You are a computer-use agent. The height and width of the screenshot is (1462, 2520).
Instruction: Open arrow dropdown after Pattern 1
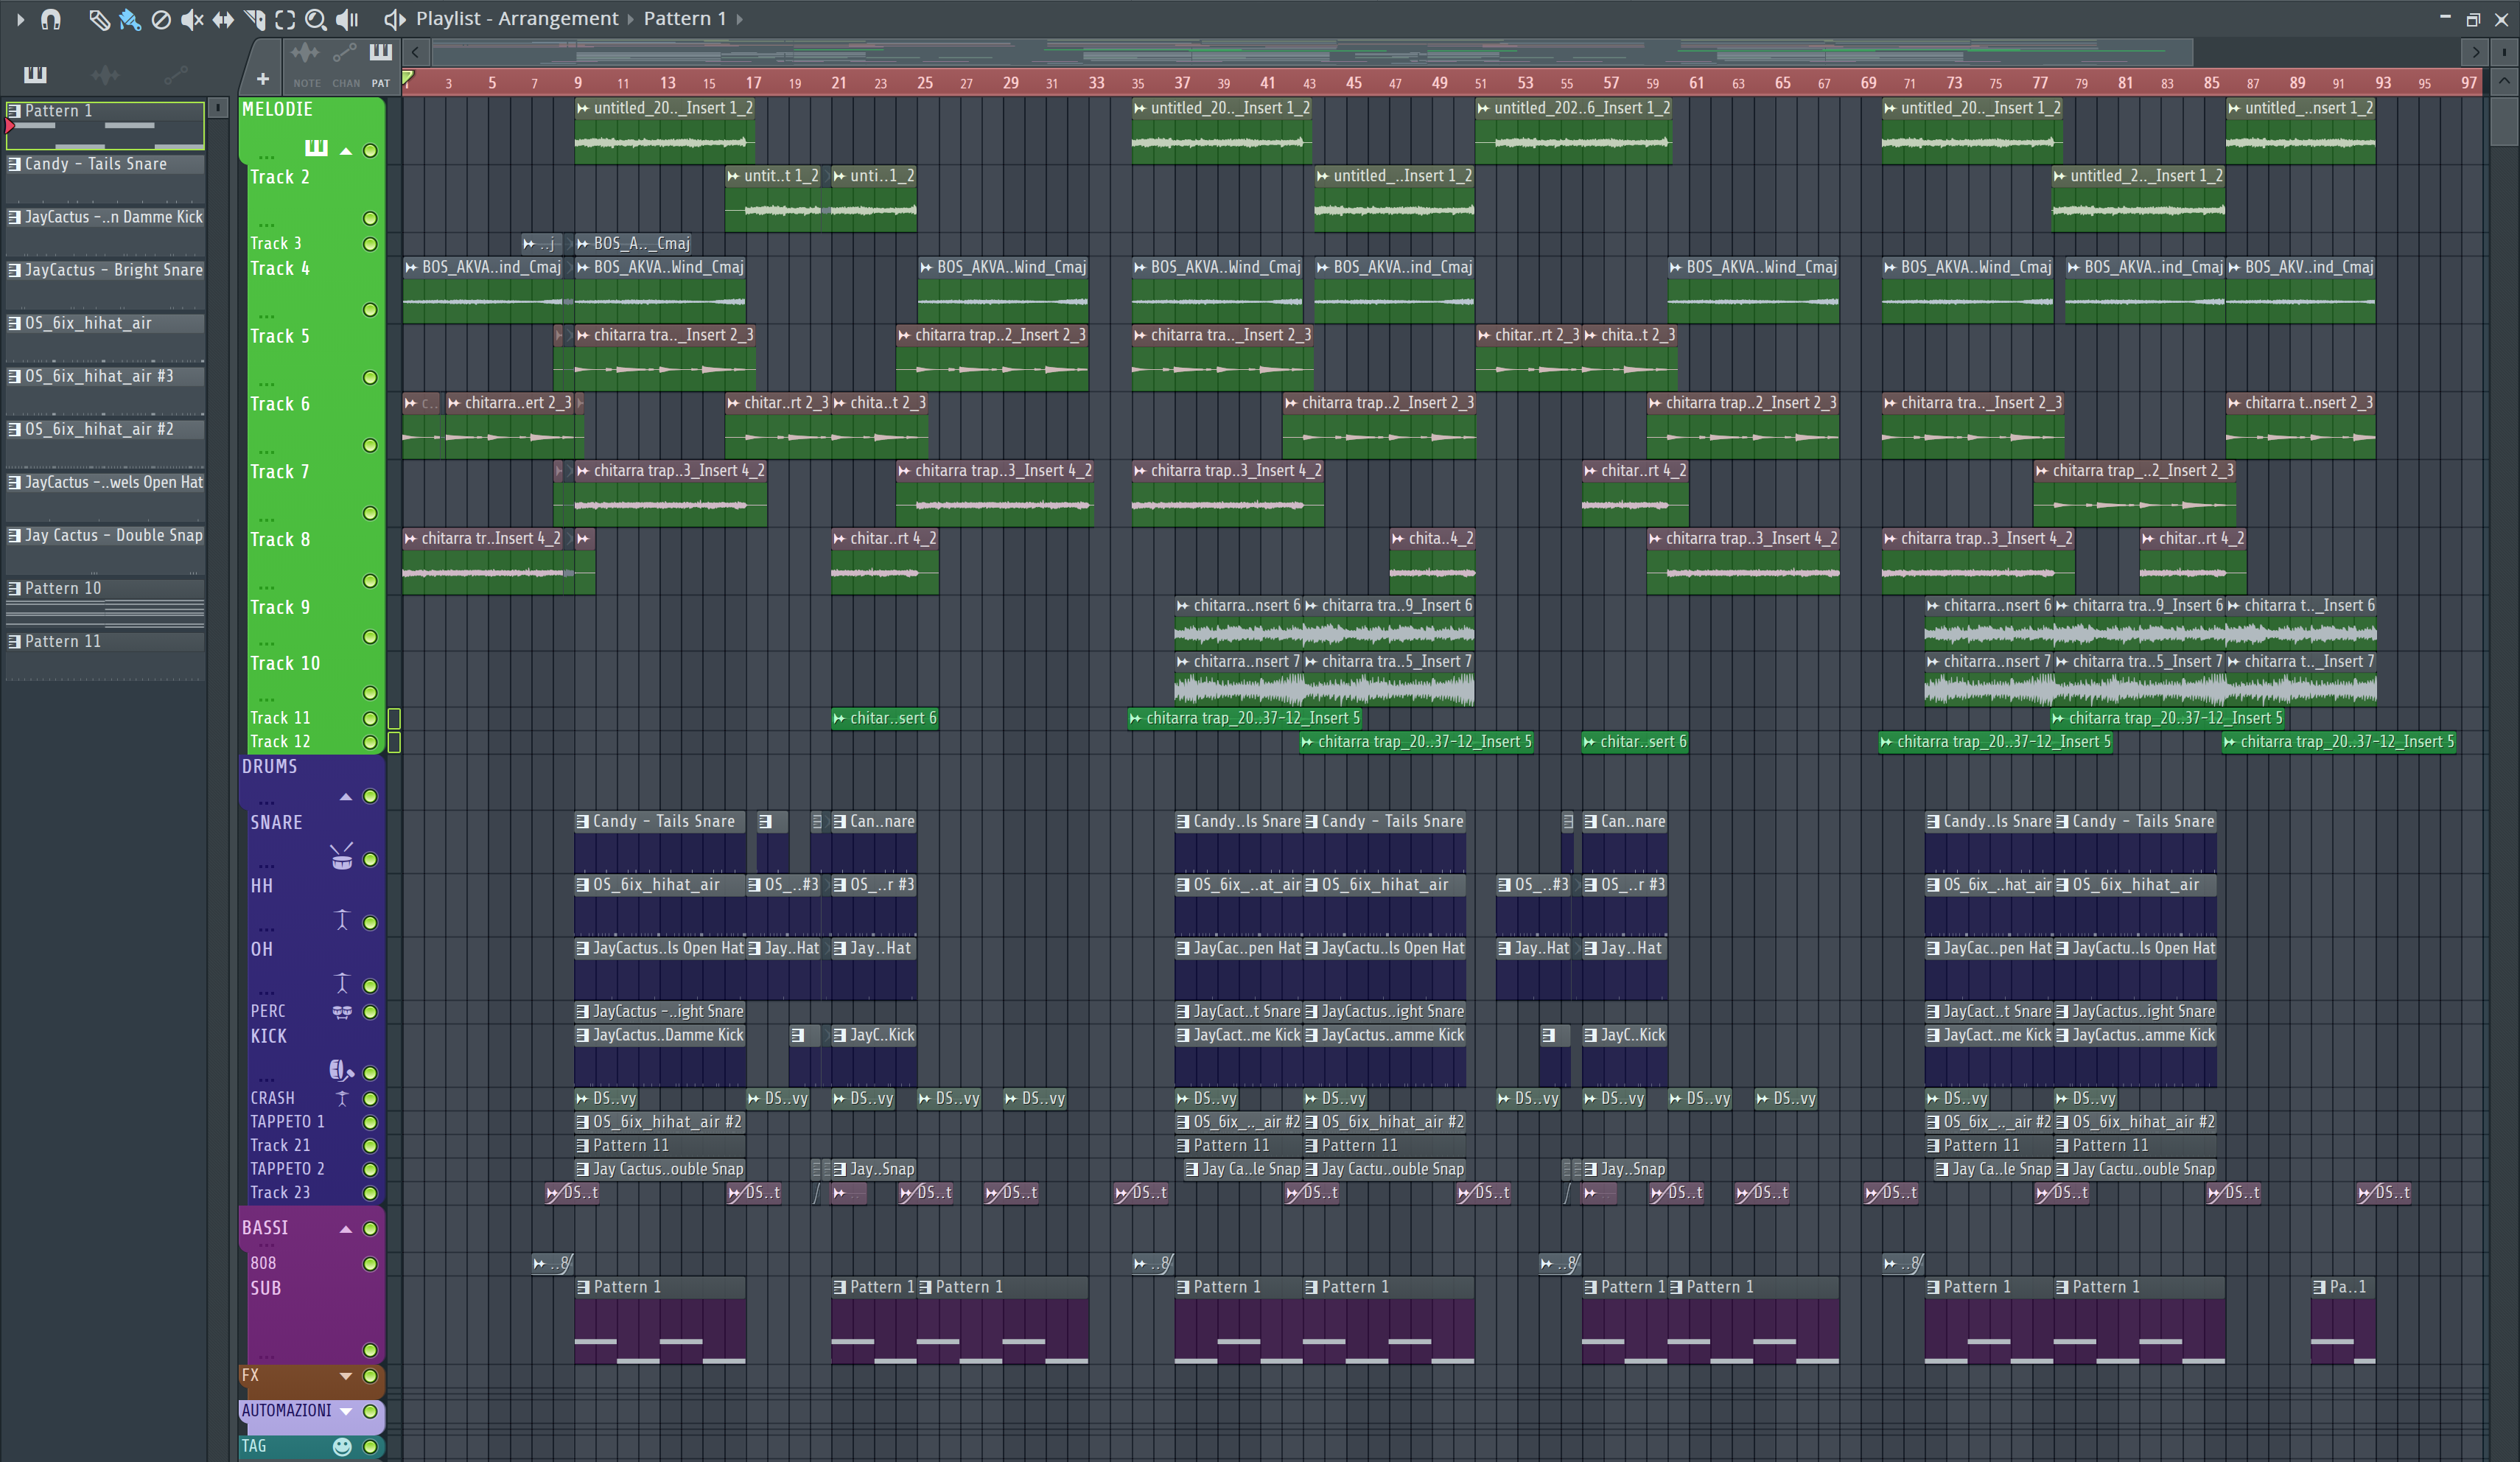pos(739,19)
